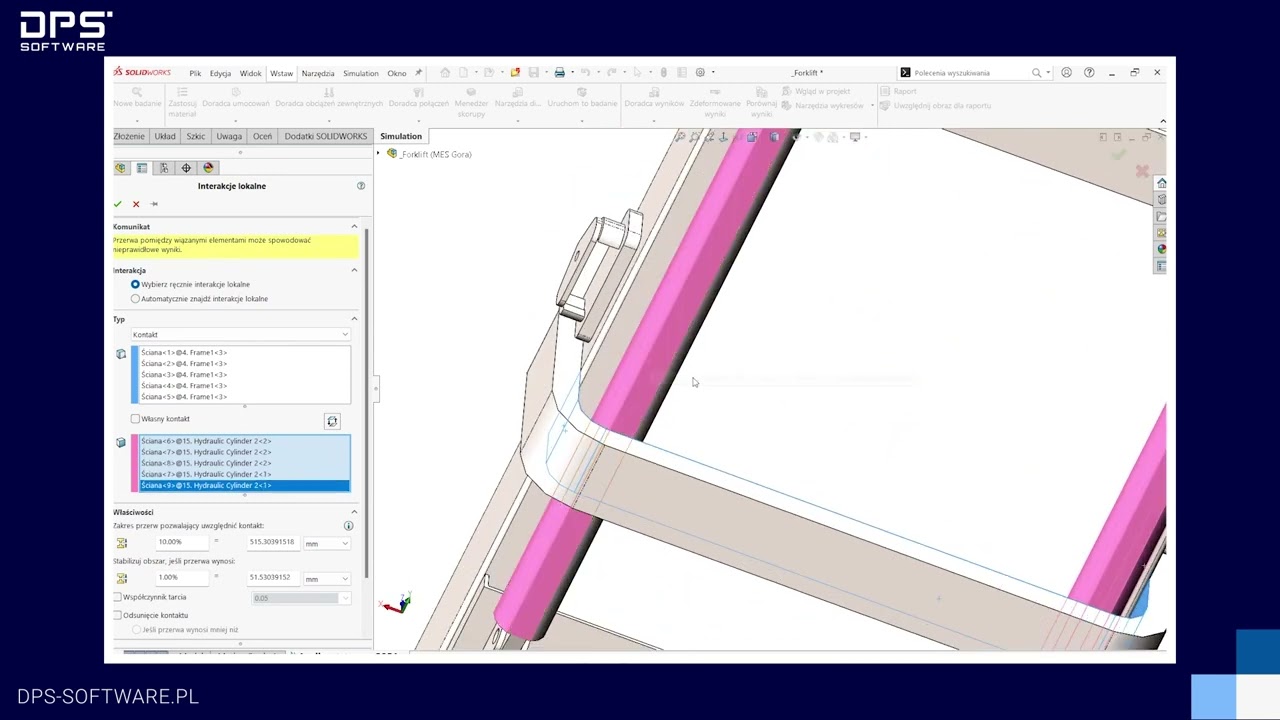Open Options gear icon in title bar
1280x720 pixels.
(x=700, y=73)
